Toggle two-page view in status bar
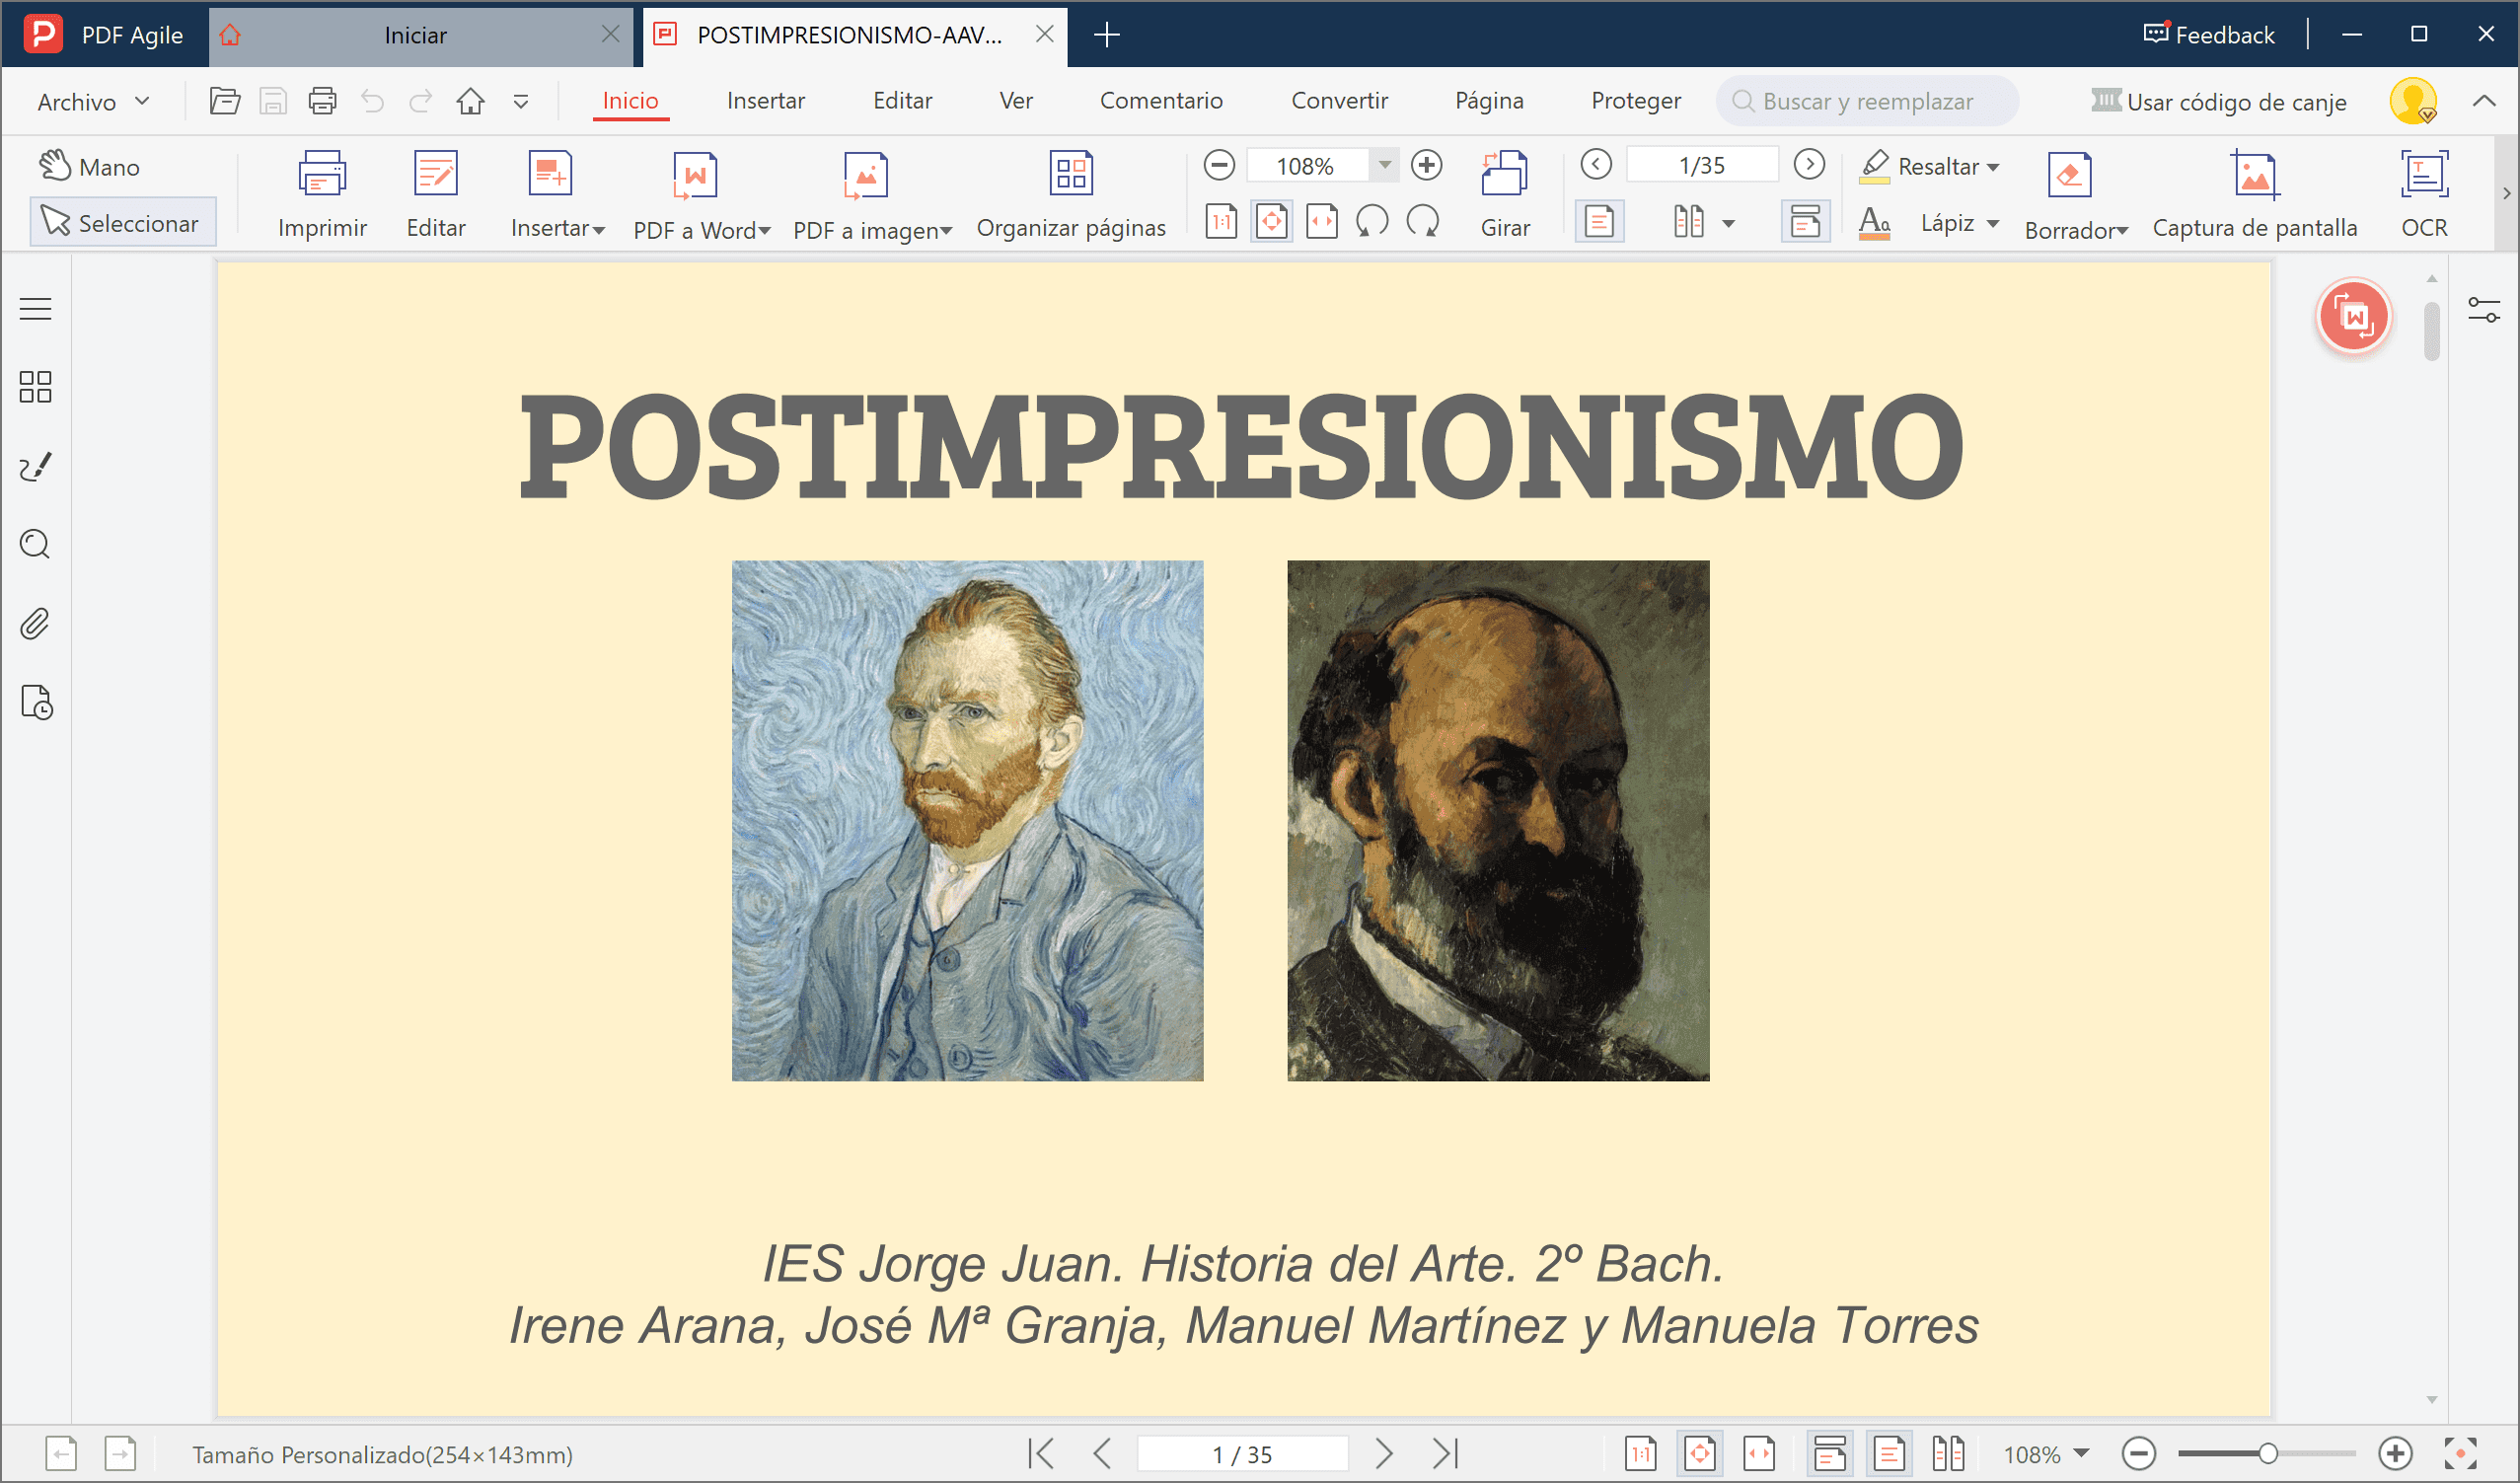The height and width of the screenshot is (1483, 2520). (1948, 1453)
